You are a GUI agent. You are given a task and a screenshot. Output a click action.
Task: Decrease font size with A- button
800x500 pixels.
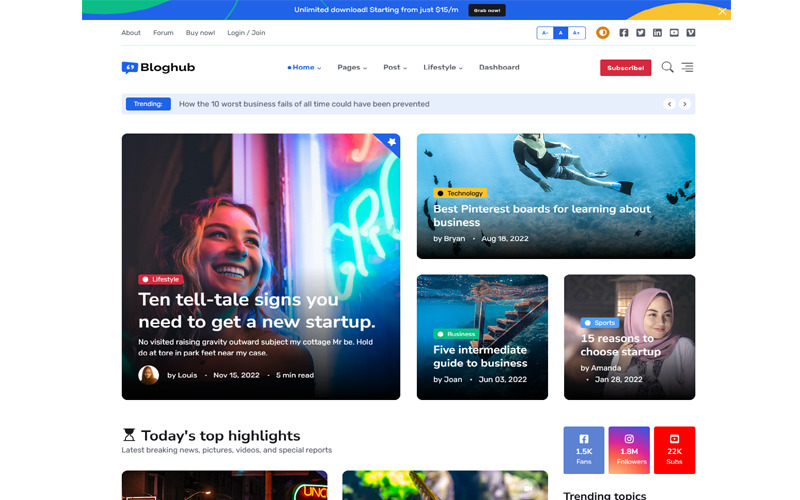pos(545,33)
